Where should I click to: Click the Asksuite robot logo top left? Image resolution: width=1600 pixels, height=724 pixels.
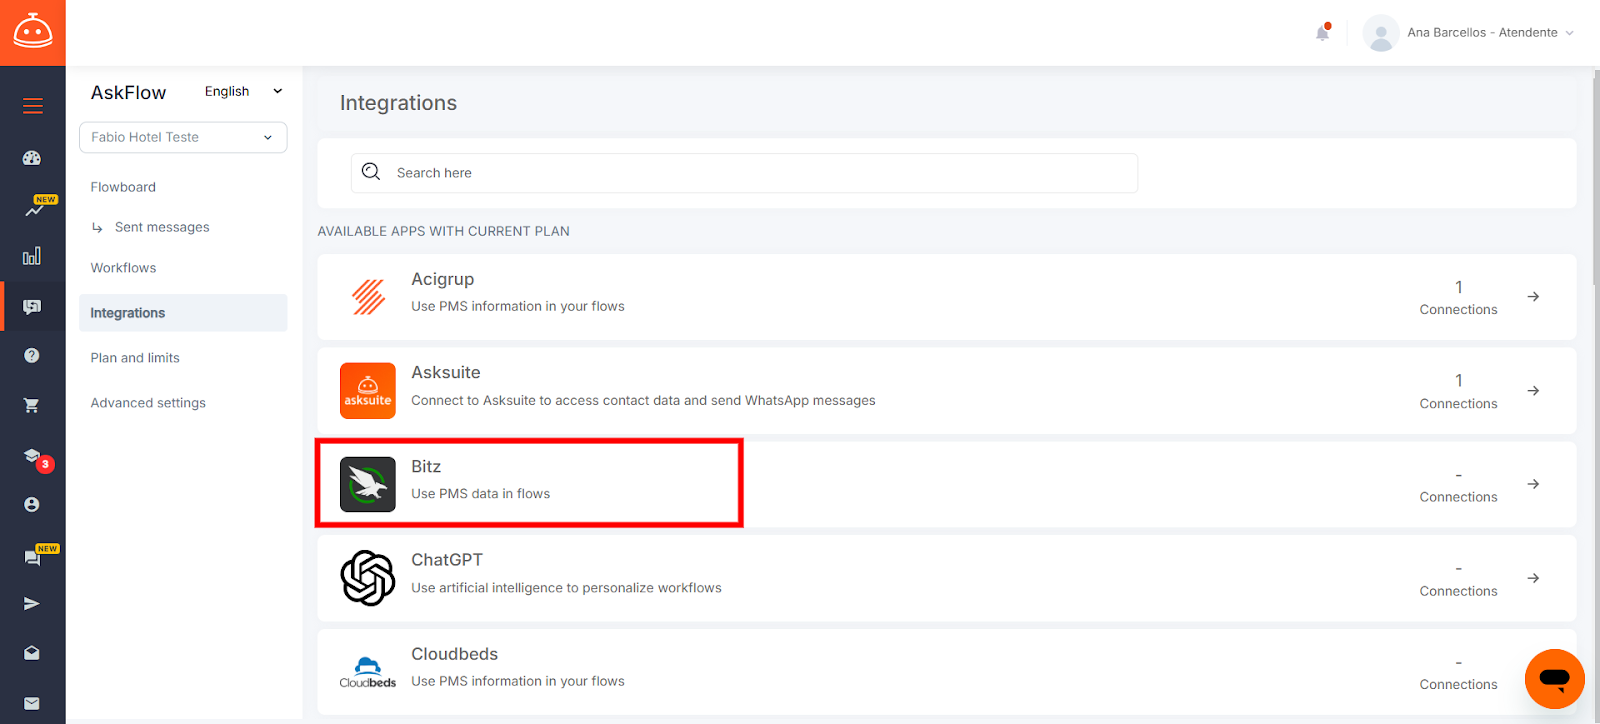coord(33,32)
